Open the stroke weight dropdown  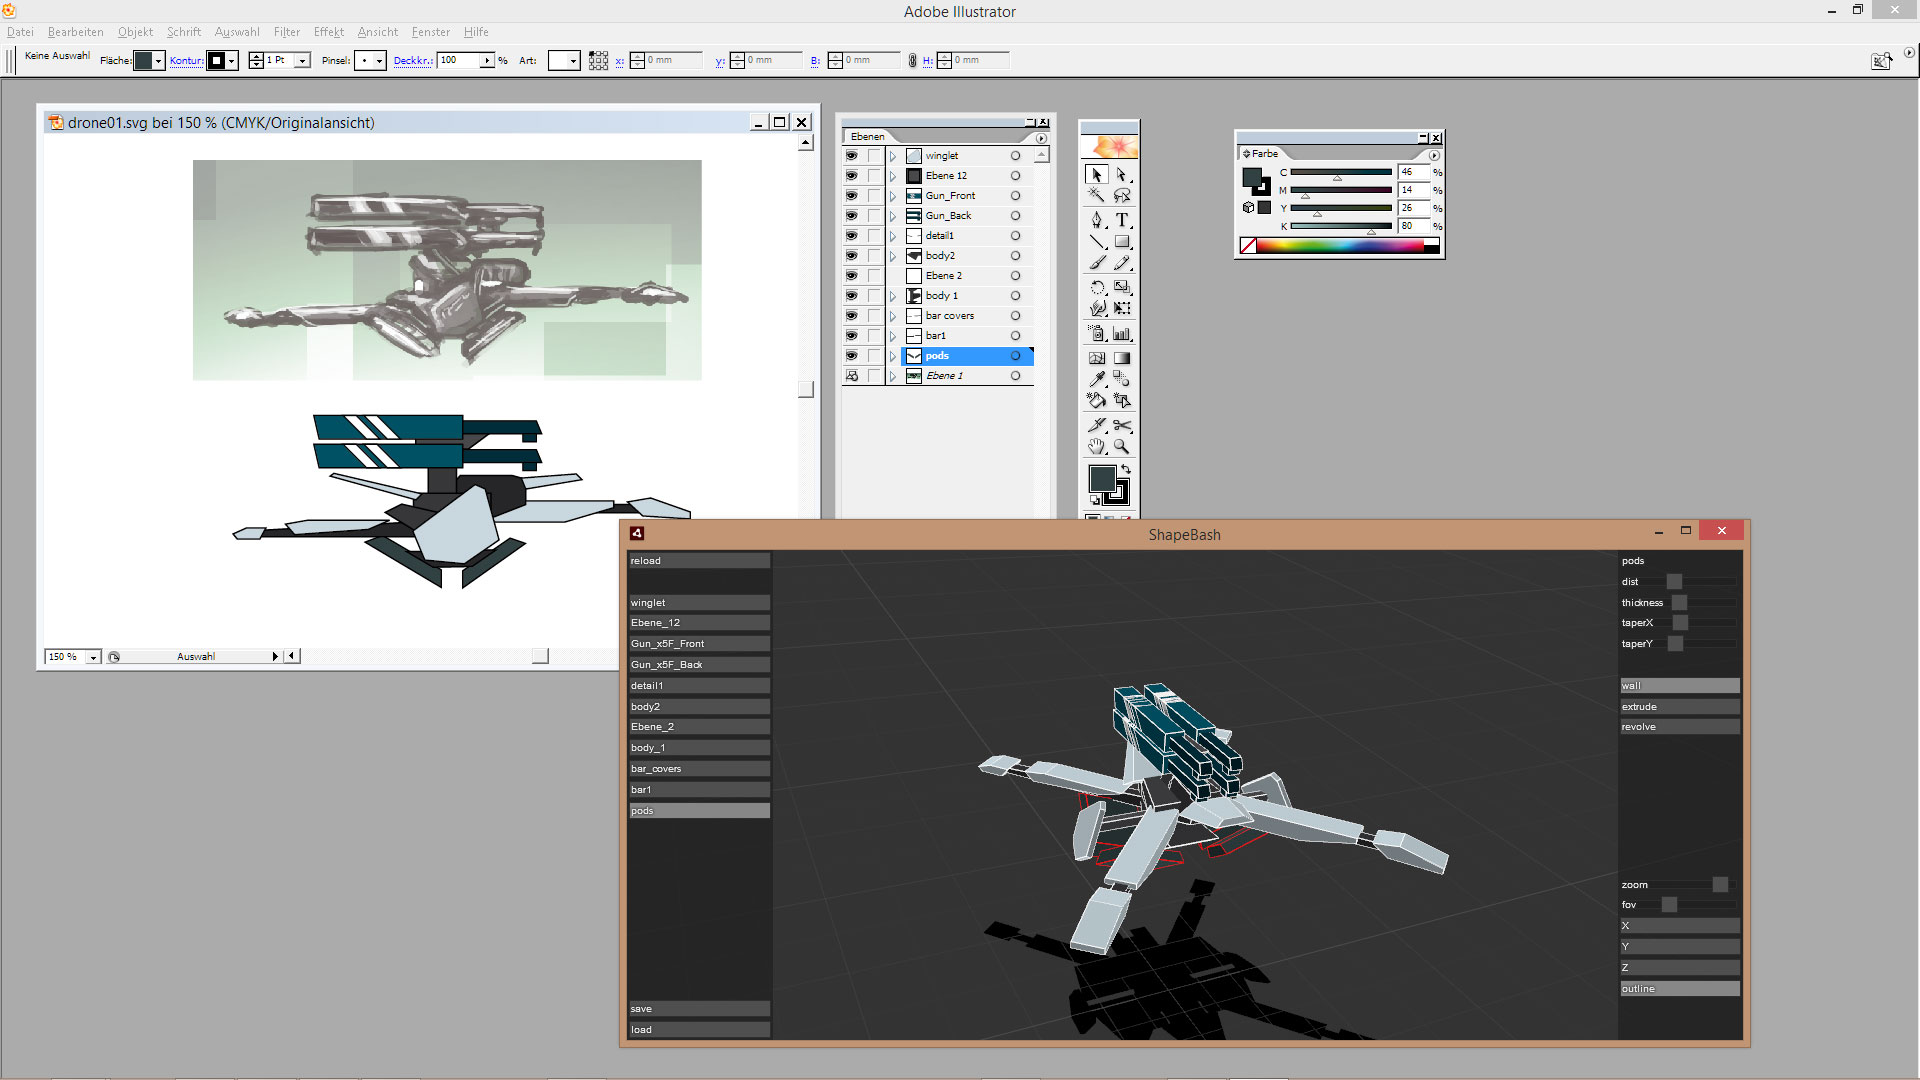302,61
